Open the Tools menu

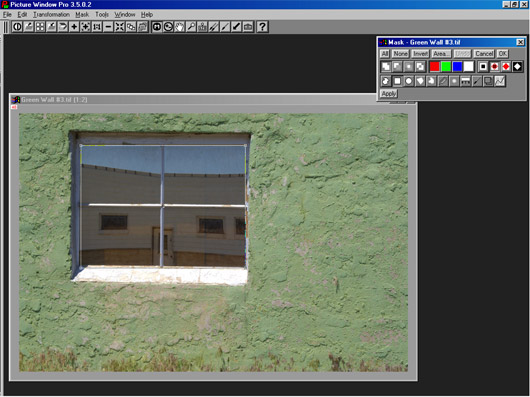pos(102,15)
